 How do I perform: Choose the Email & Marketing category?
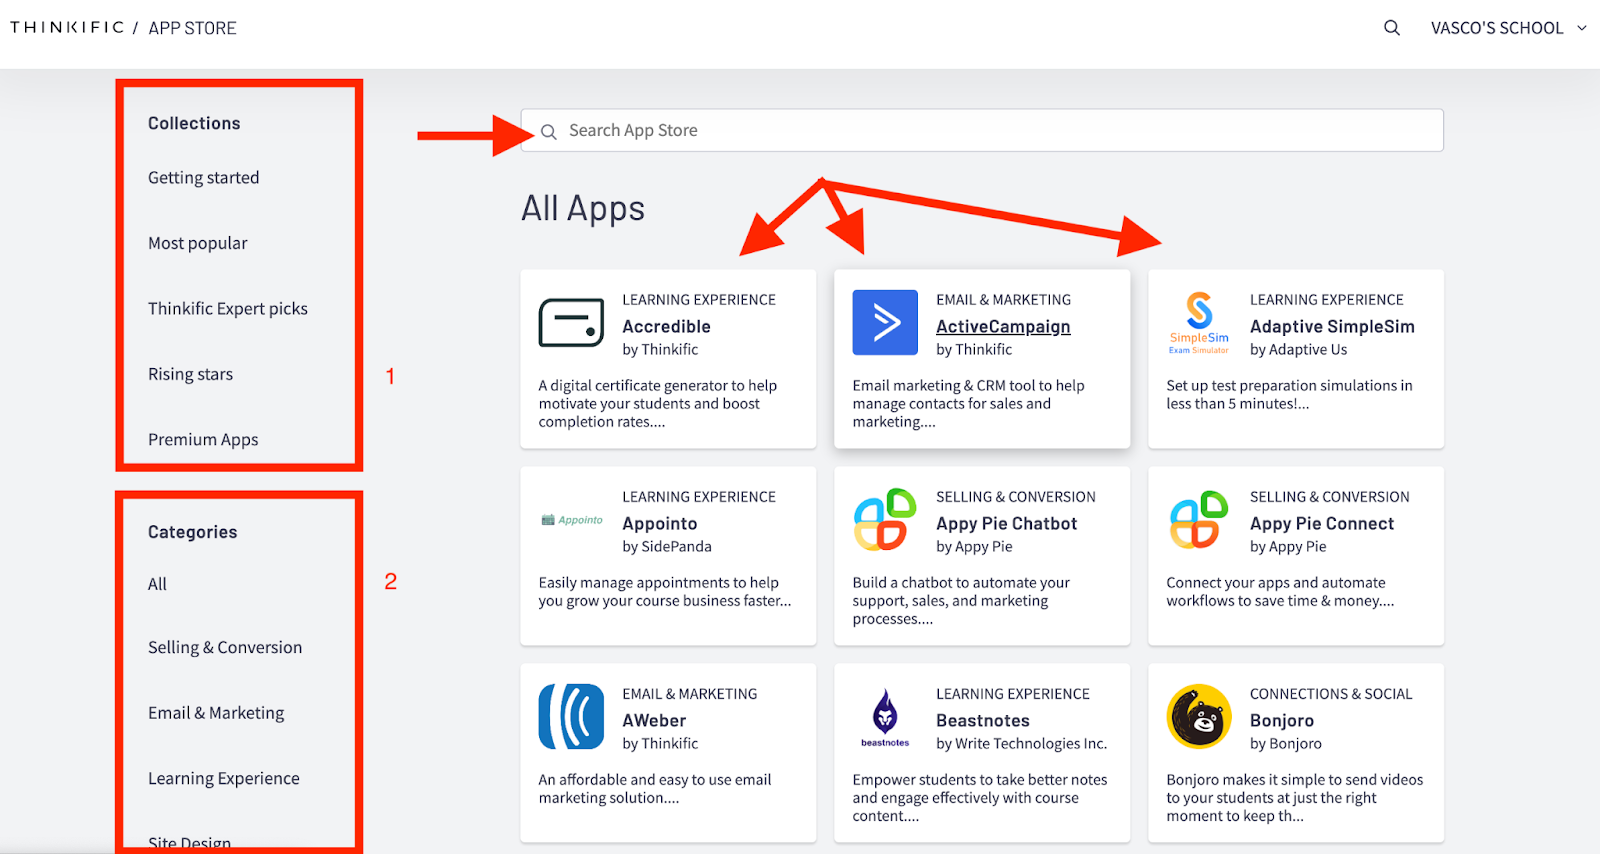(x=216, y=713)
